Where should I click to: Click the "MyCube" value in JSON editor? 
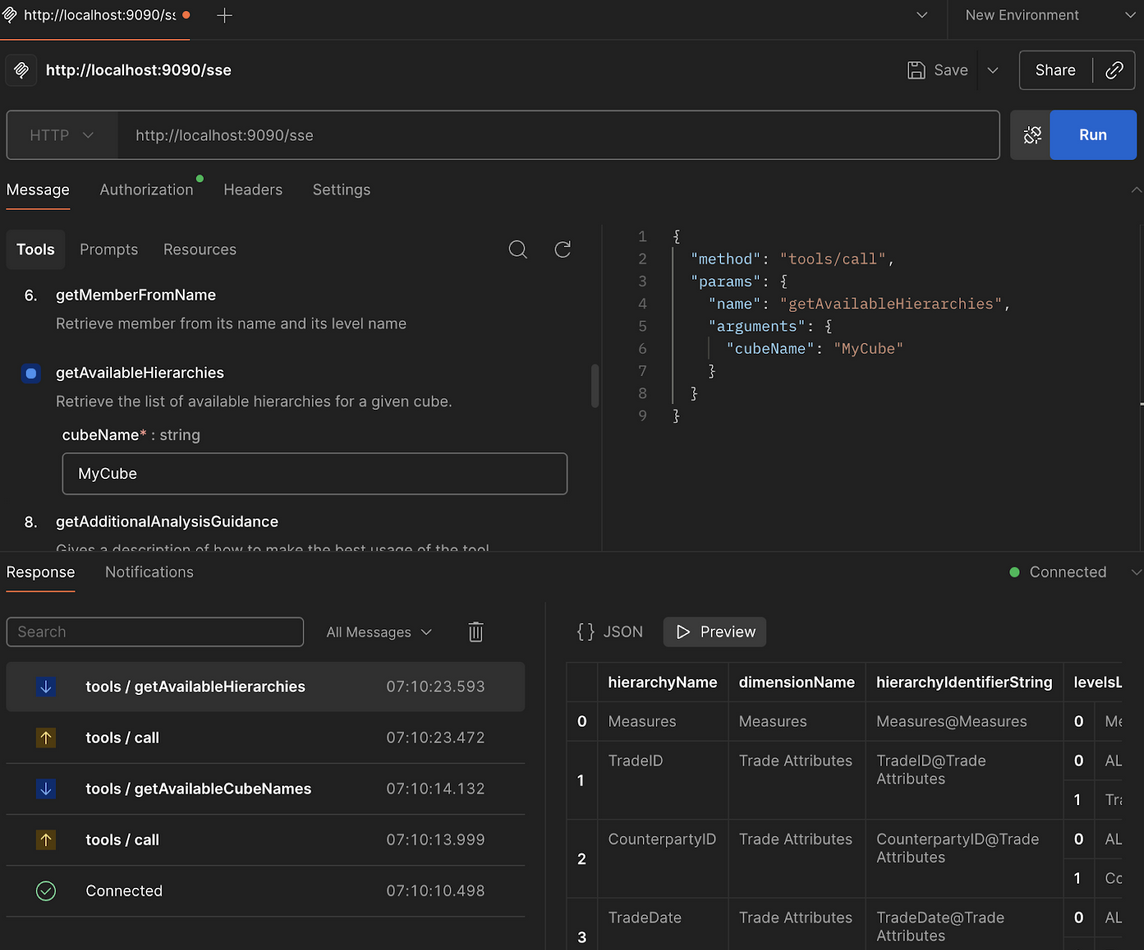coord(868,349)
